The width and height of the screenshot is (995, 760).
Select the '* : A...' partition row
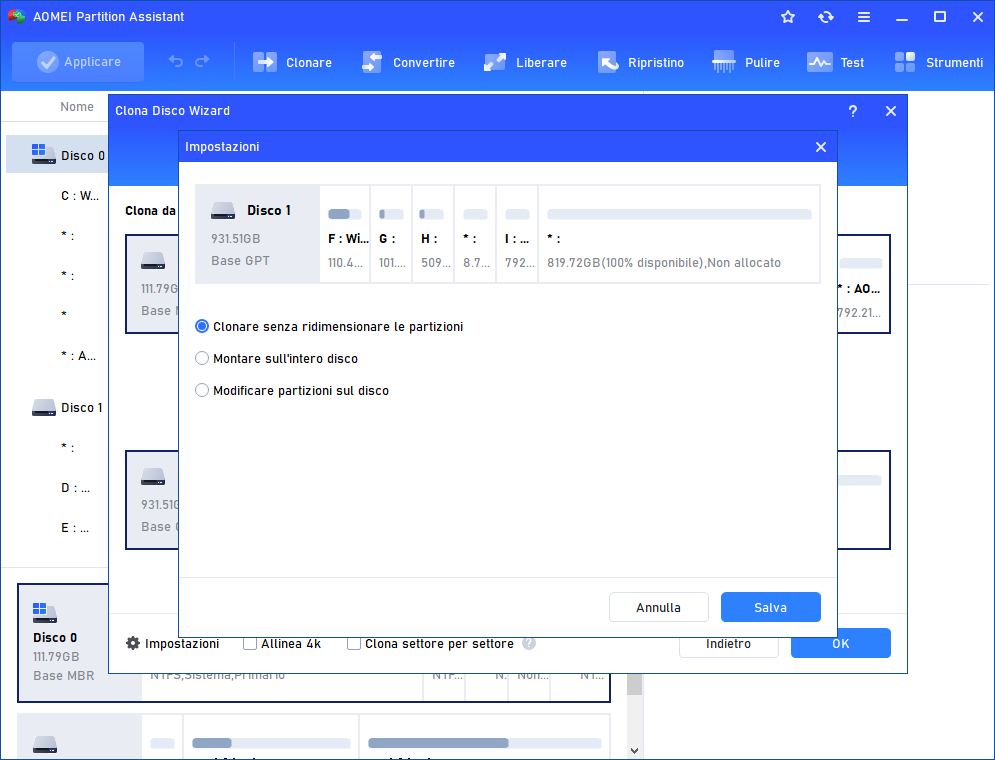[79, 356]
